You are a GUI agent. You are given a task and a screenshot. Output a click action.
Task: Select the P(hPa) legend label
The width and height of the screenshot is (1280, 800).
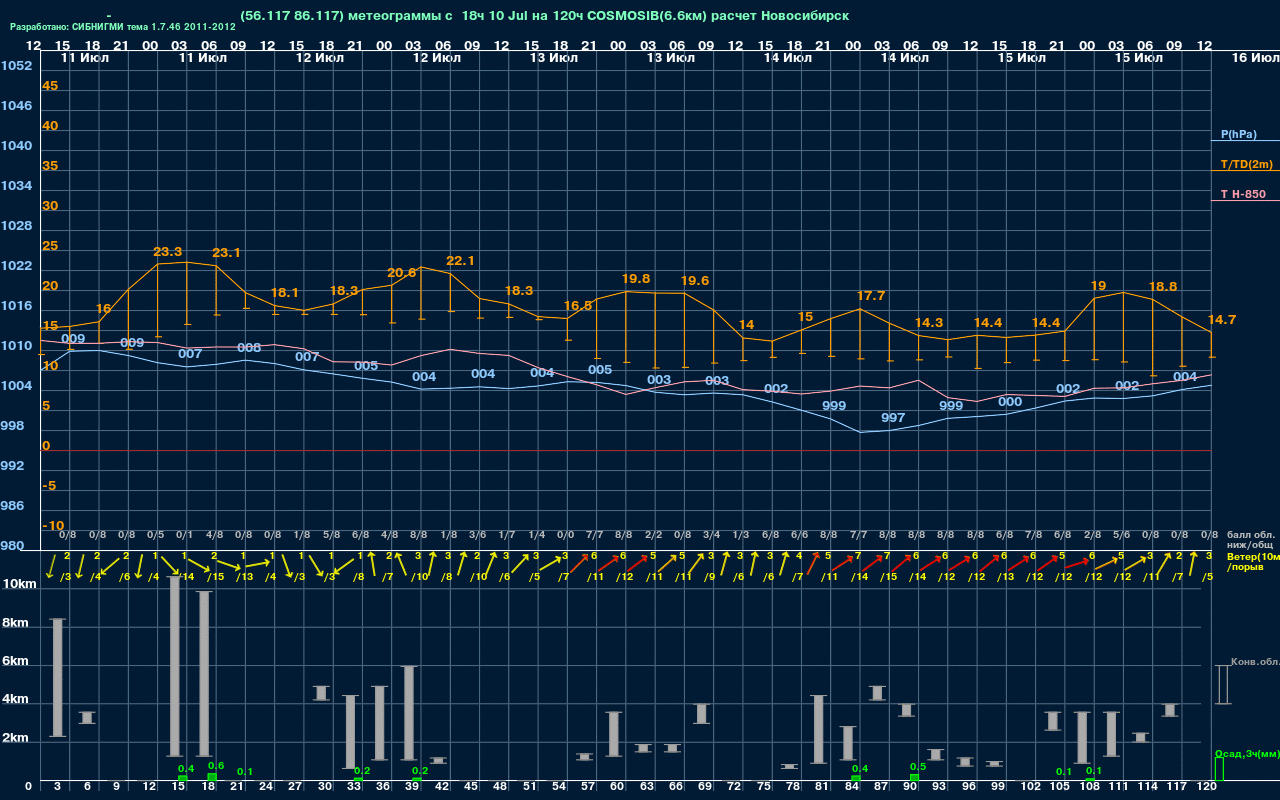pyautogui.click(x=1239, y=134)
